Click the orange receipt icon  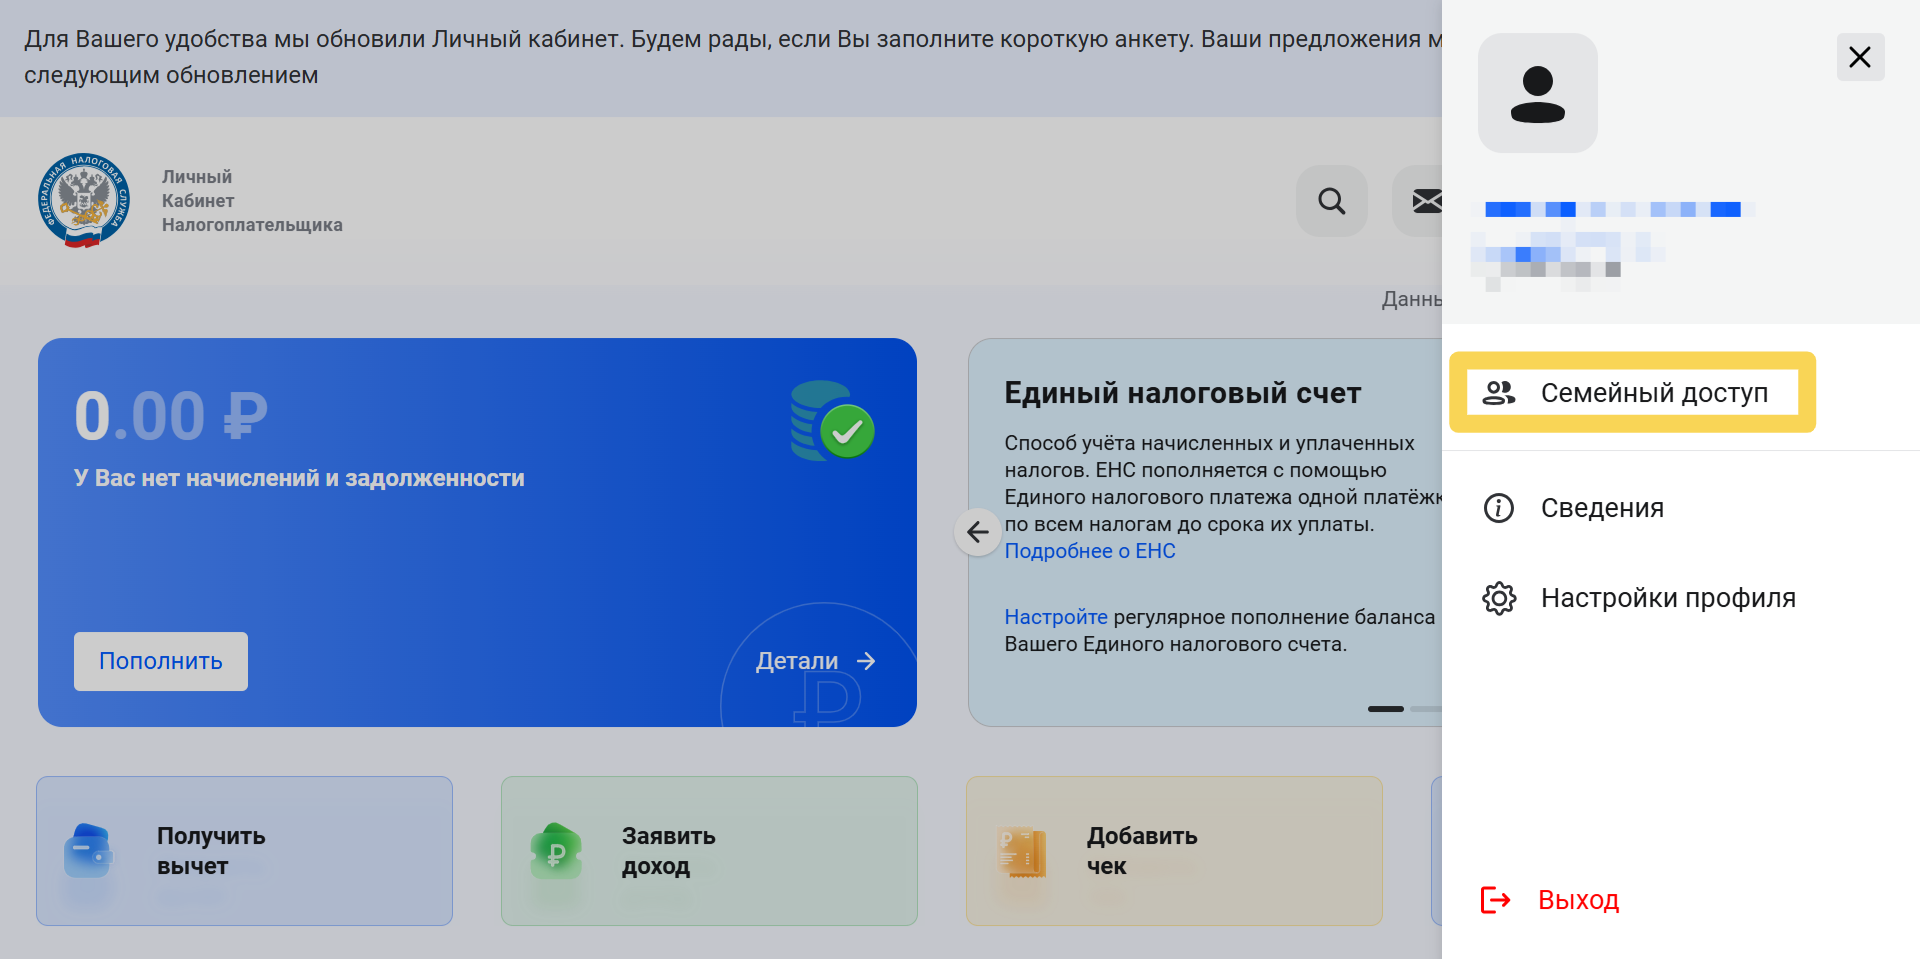click(1022, 853)
